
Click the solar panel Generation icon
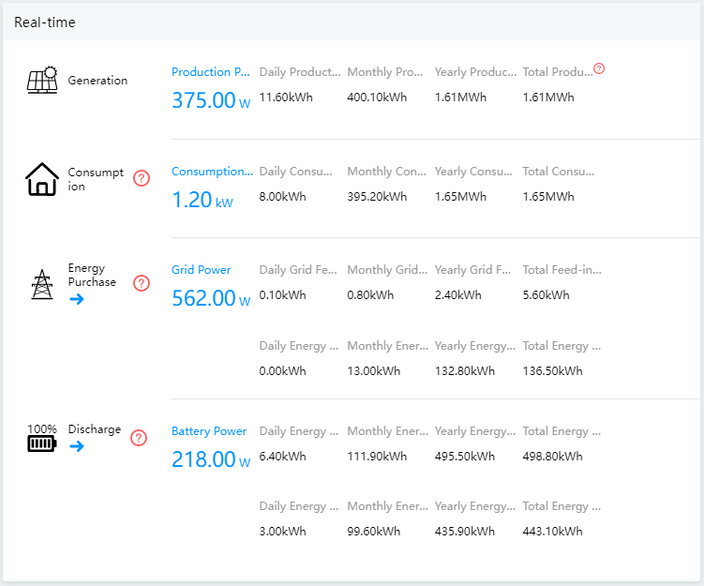tap(42, 80)
